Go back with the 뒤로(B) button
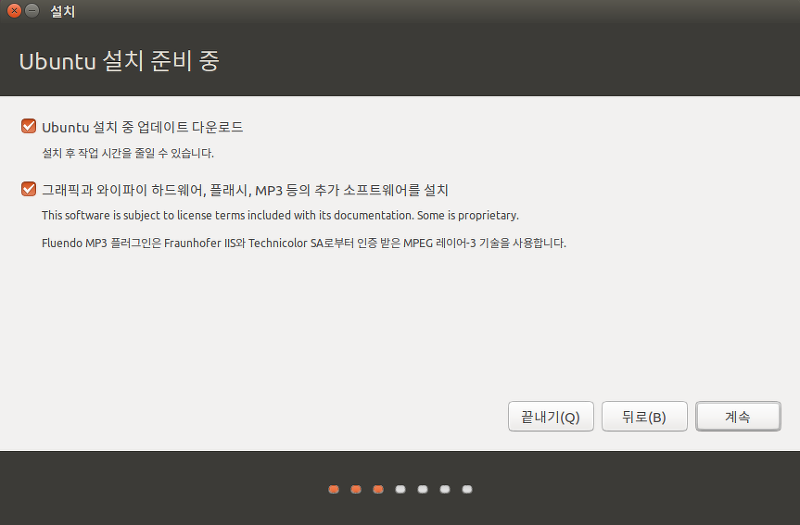Image resolution: width=800 pixels, height=525 pixels. (x=644, y=416)
